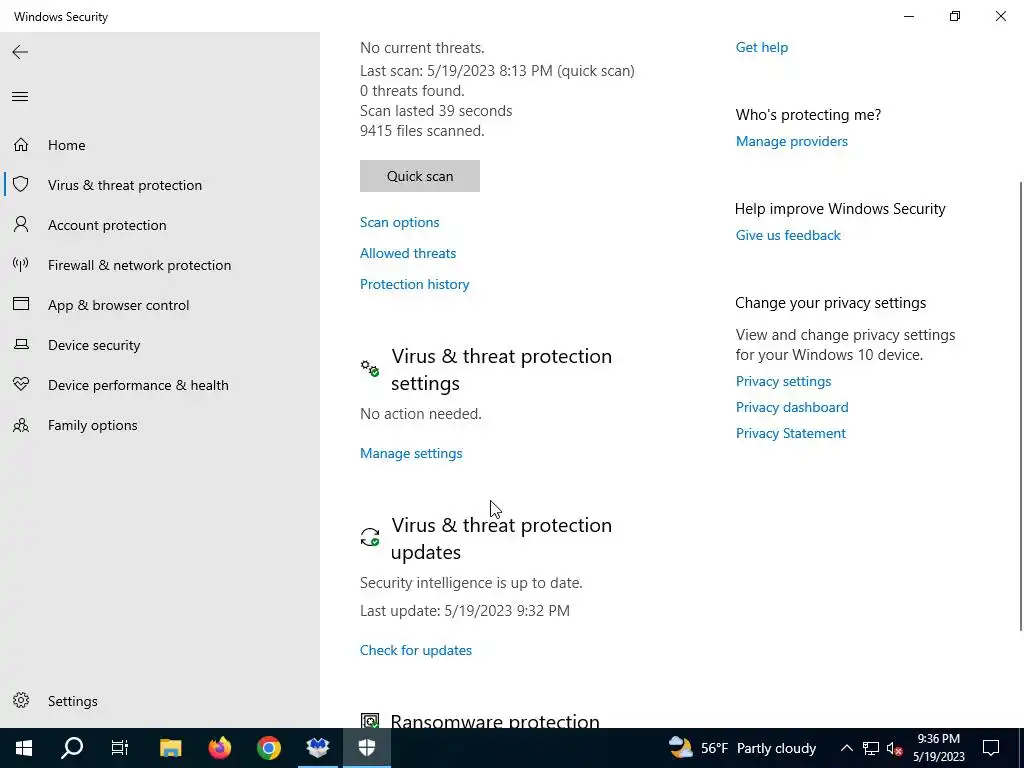
Task: Click the network icon in system tray
Action: click(871, 748)
